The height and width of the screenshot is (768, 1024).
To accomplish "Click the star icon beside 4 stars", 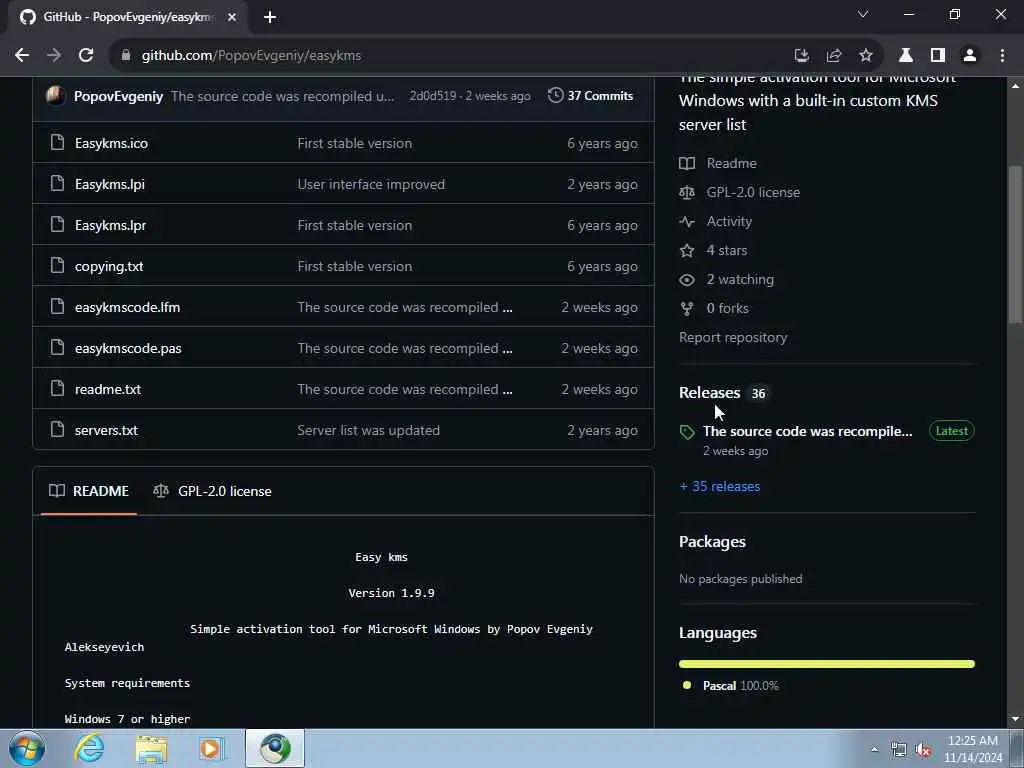I will click(x=686, y=250).
